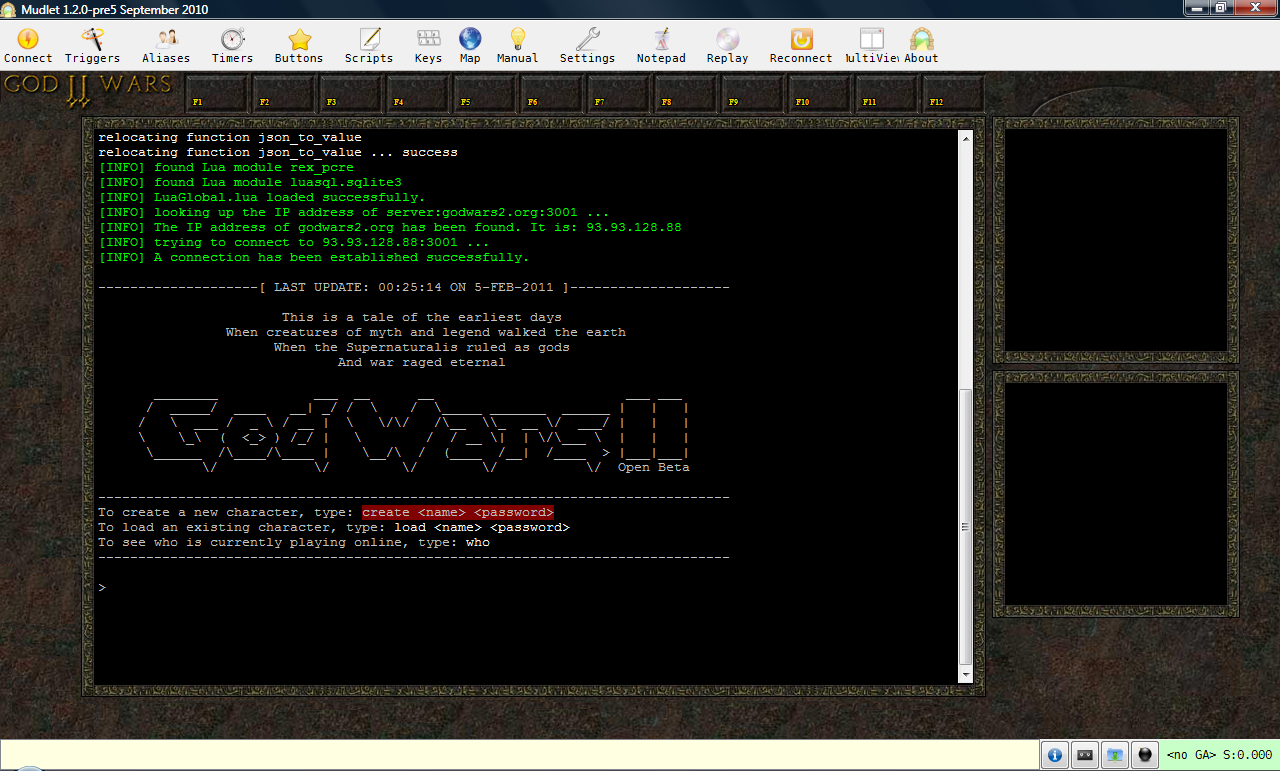1280x771 pixels.
Task: Click the F2 macro button
Action: [283, 95]
